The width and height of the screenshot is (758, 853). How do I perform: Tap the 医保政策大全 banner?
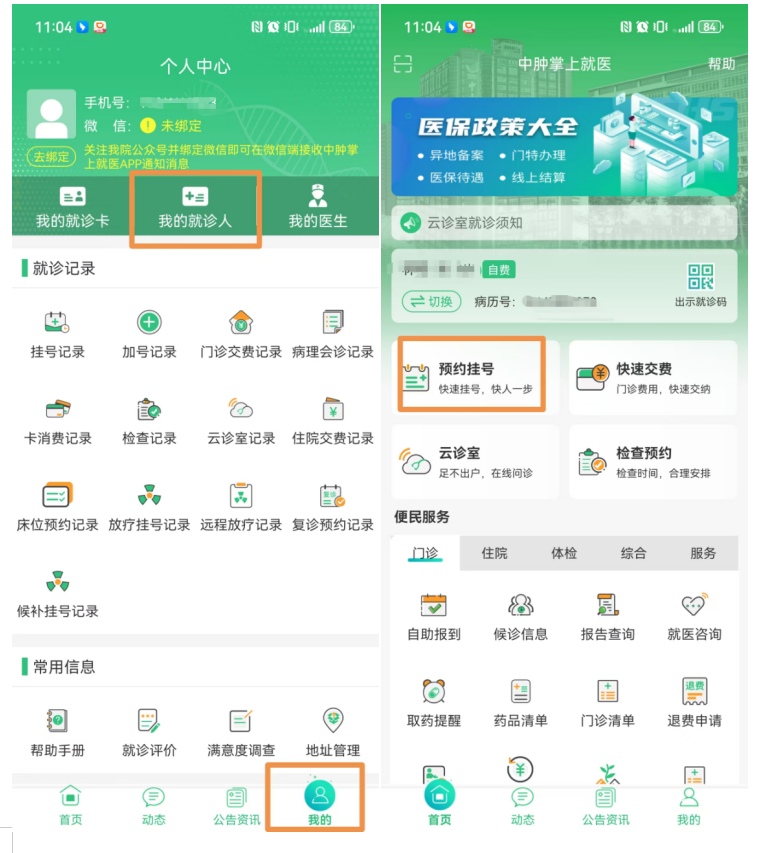(x=564, y=146)
